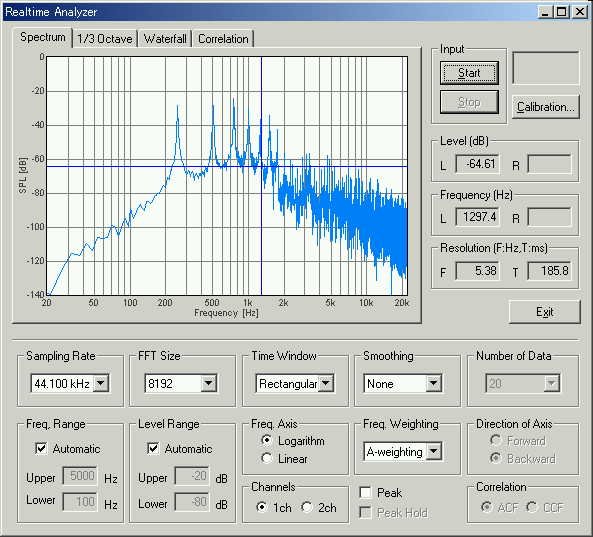Enable the Peak checkbox
This screenshot has height=537, width=593.
(x=365, y=492)
